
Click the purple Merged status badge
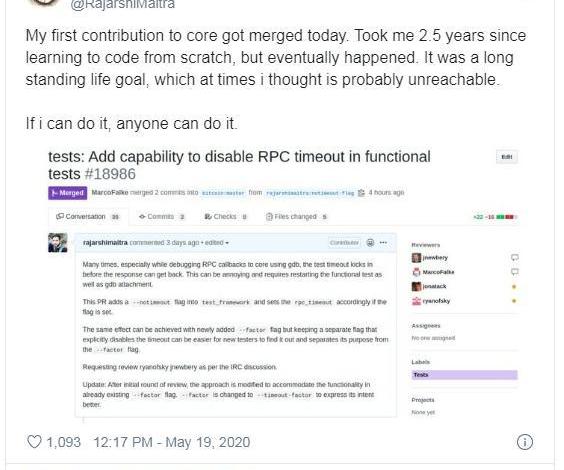[x=68, y=193]
